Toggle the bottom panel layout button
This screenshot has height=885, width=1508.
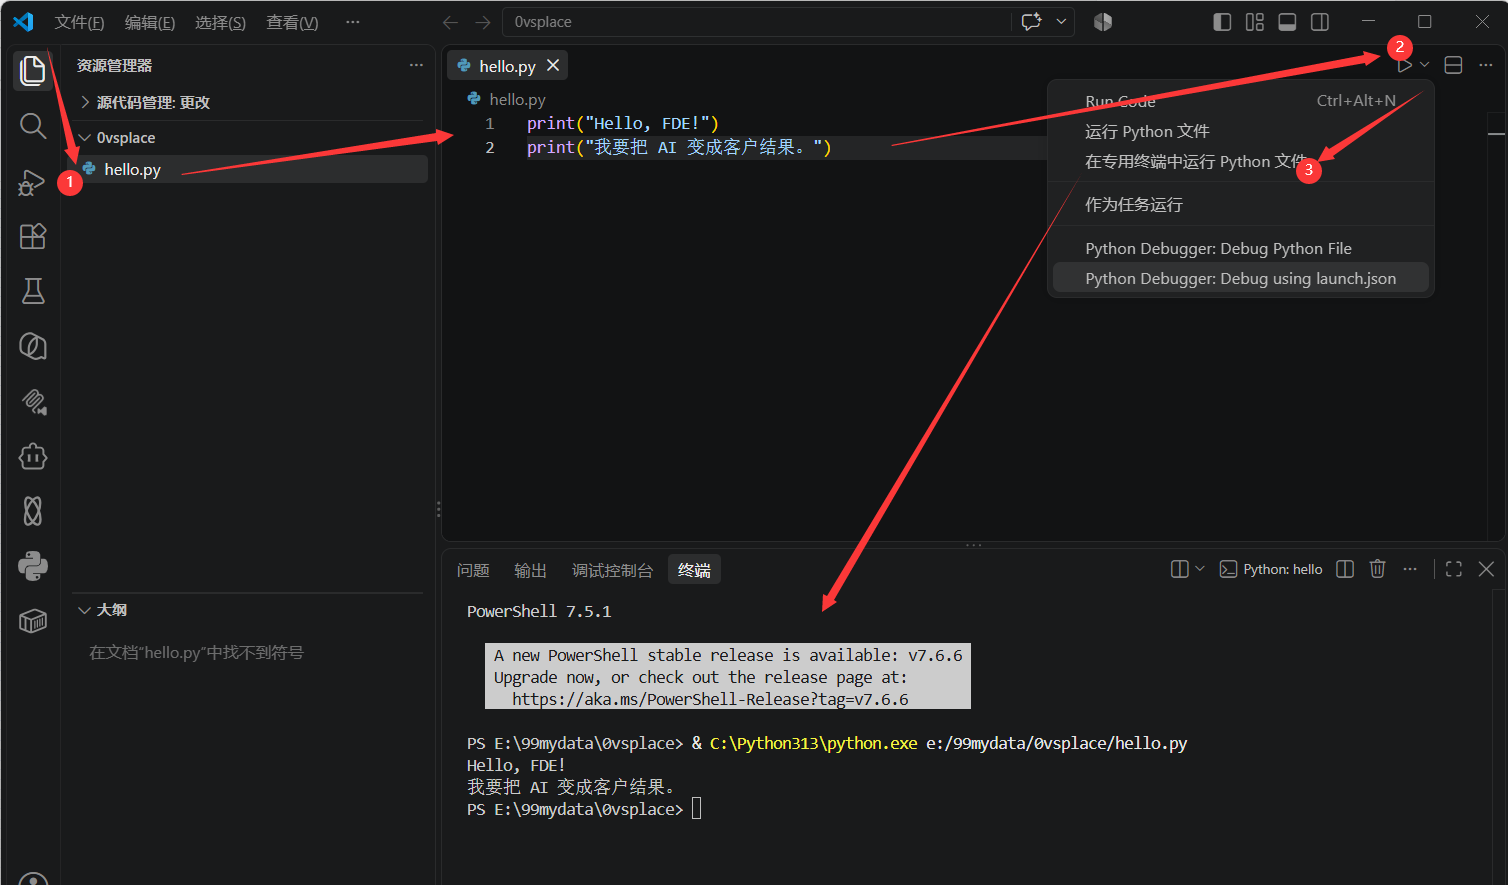pos(1288,22)
